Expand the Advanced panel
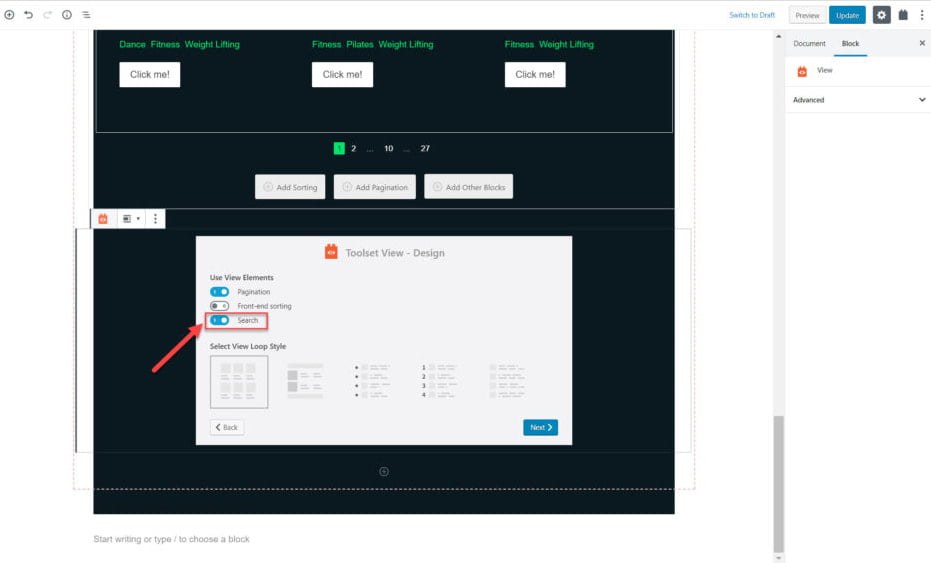 point(858,100)
